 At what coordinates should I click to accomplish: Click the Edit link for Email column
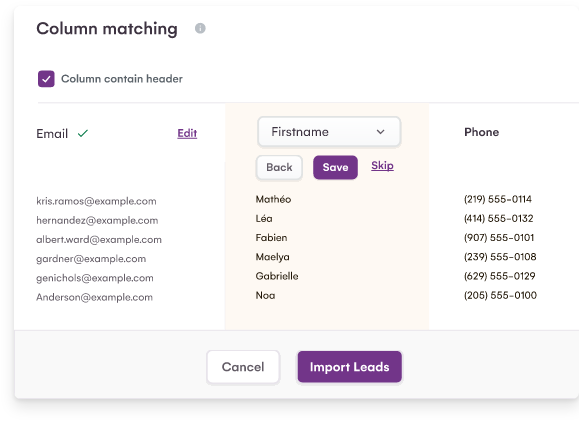(187, 133)
